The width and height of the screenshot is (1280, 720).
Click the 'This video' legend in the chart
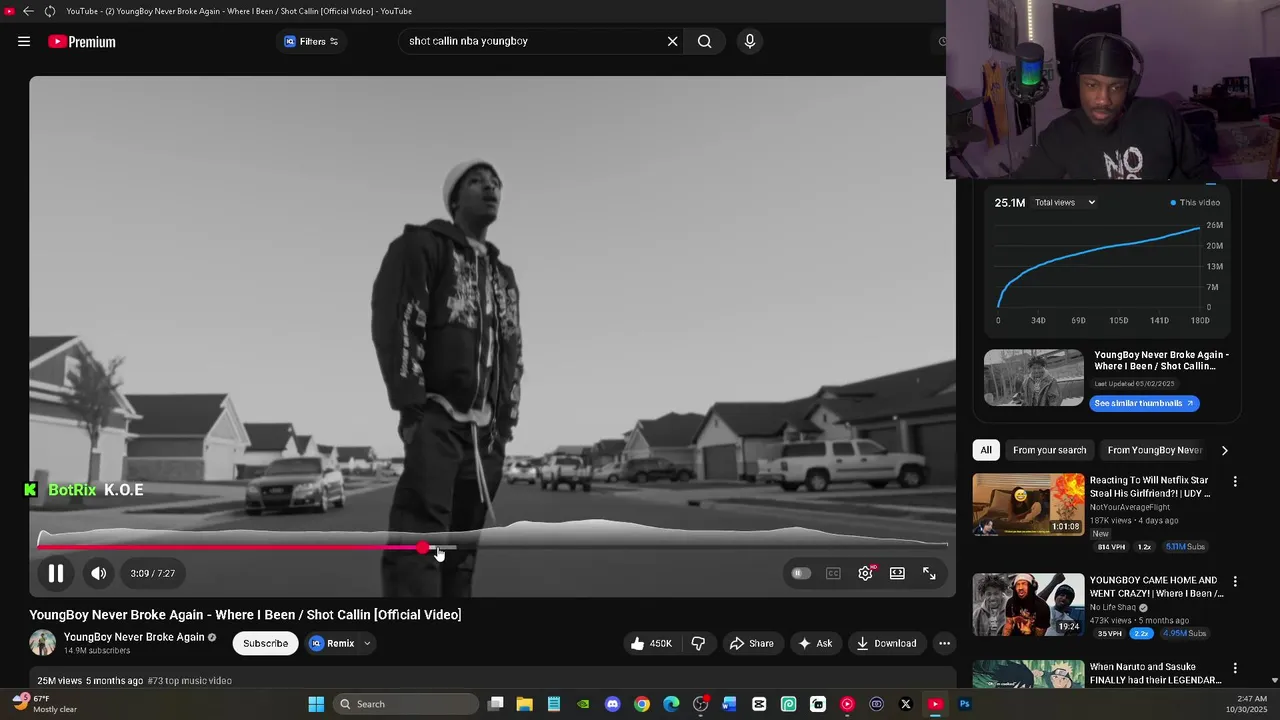point(1195,202)
